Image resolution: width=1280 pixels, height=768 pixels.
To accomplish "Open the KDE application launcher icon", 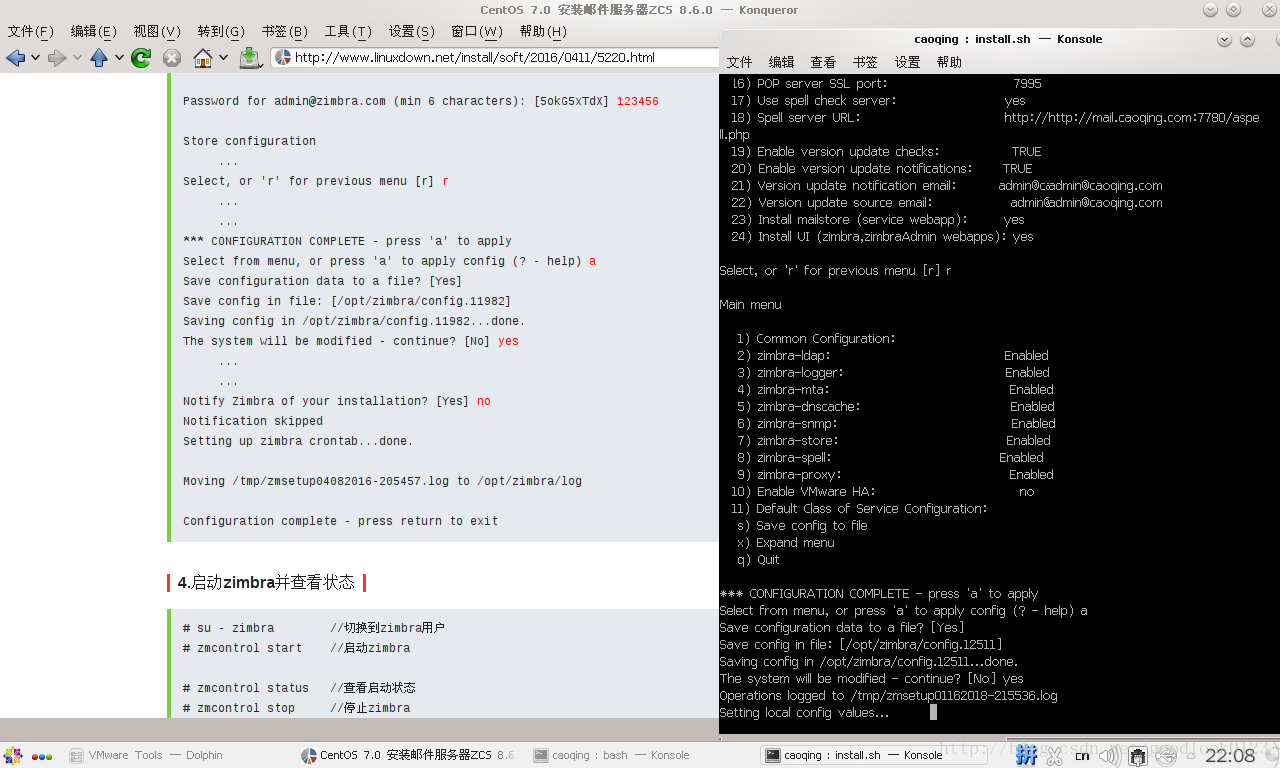I will pos(13,755).
